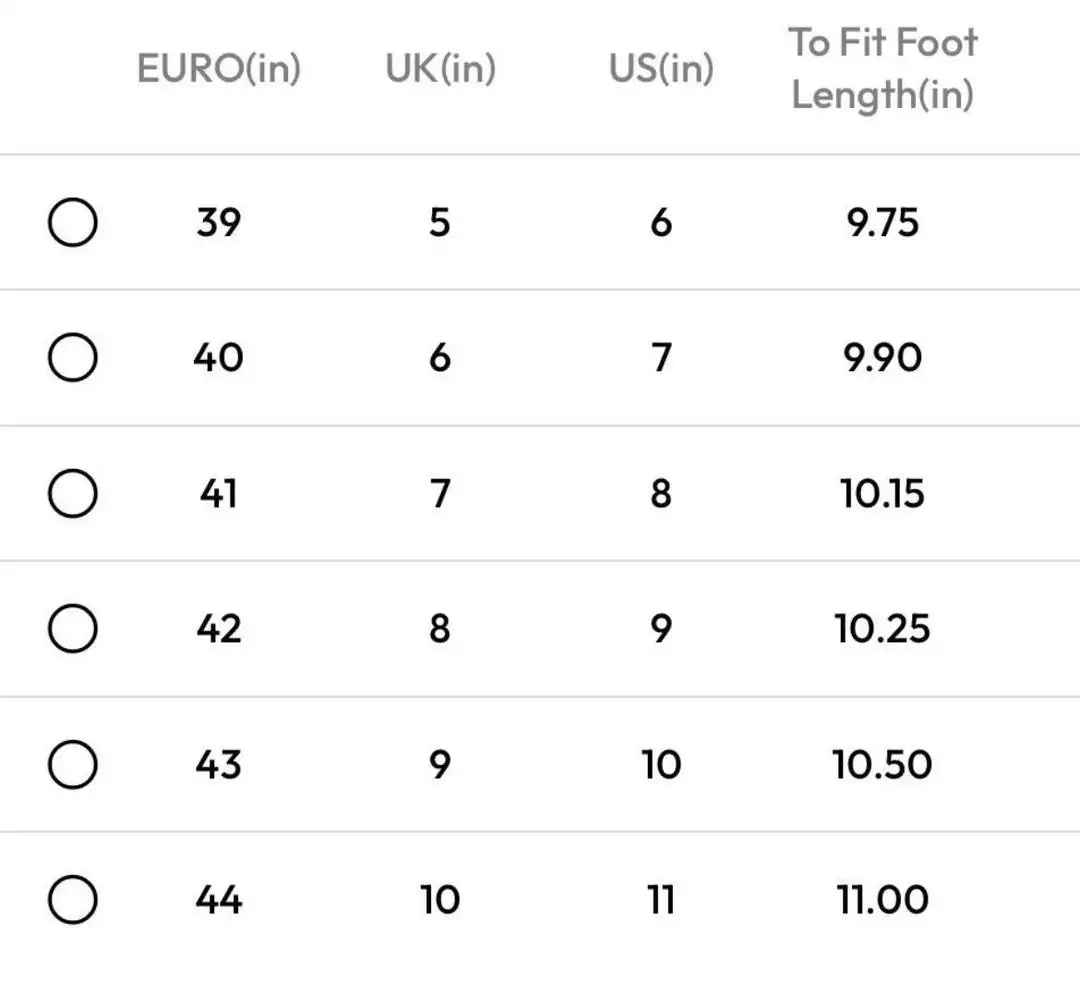Click the 10.50 foot length value
This screenshot has height=994, width=1080.
(x=882, y=765)
